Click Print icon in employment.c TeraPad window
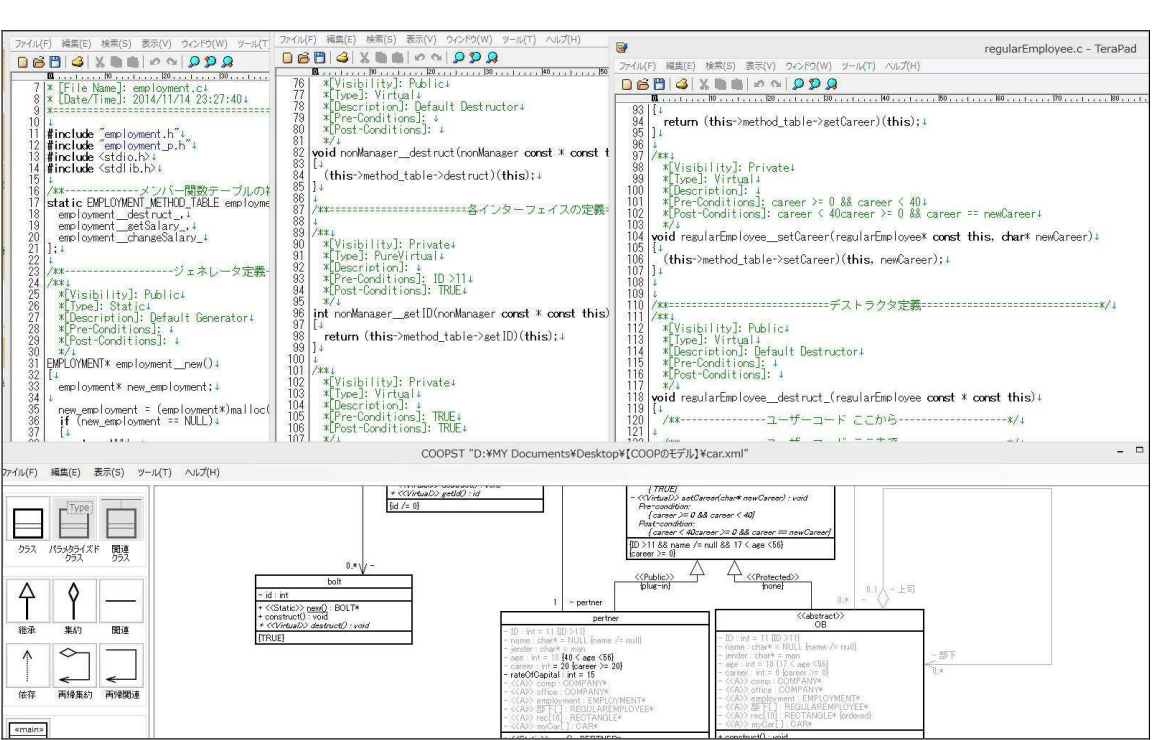1152x740 pixels. click(x=77, y=62)
